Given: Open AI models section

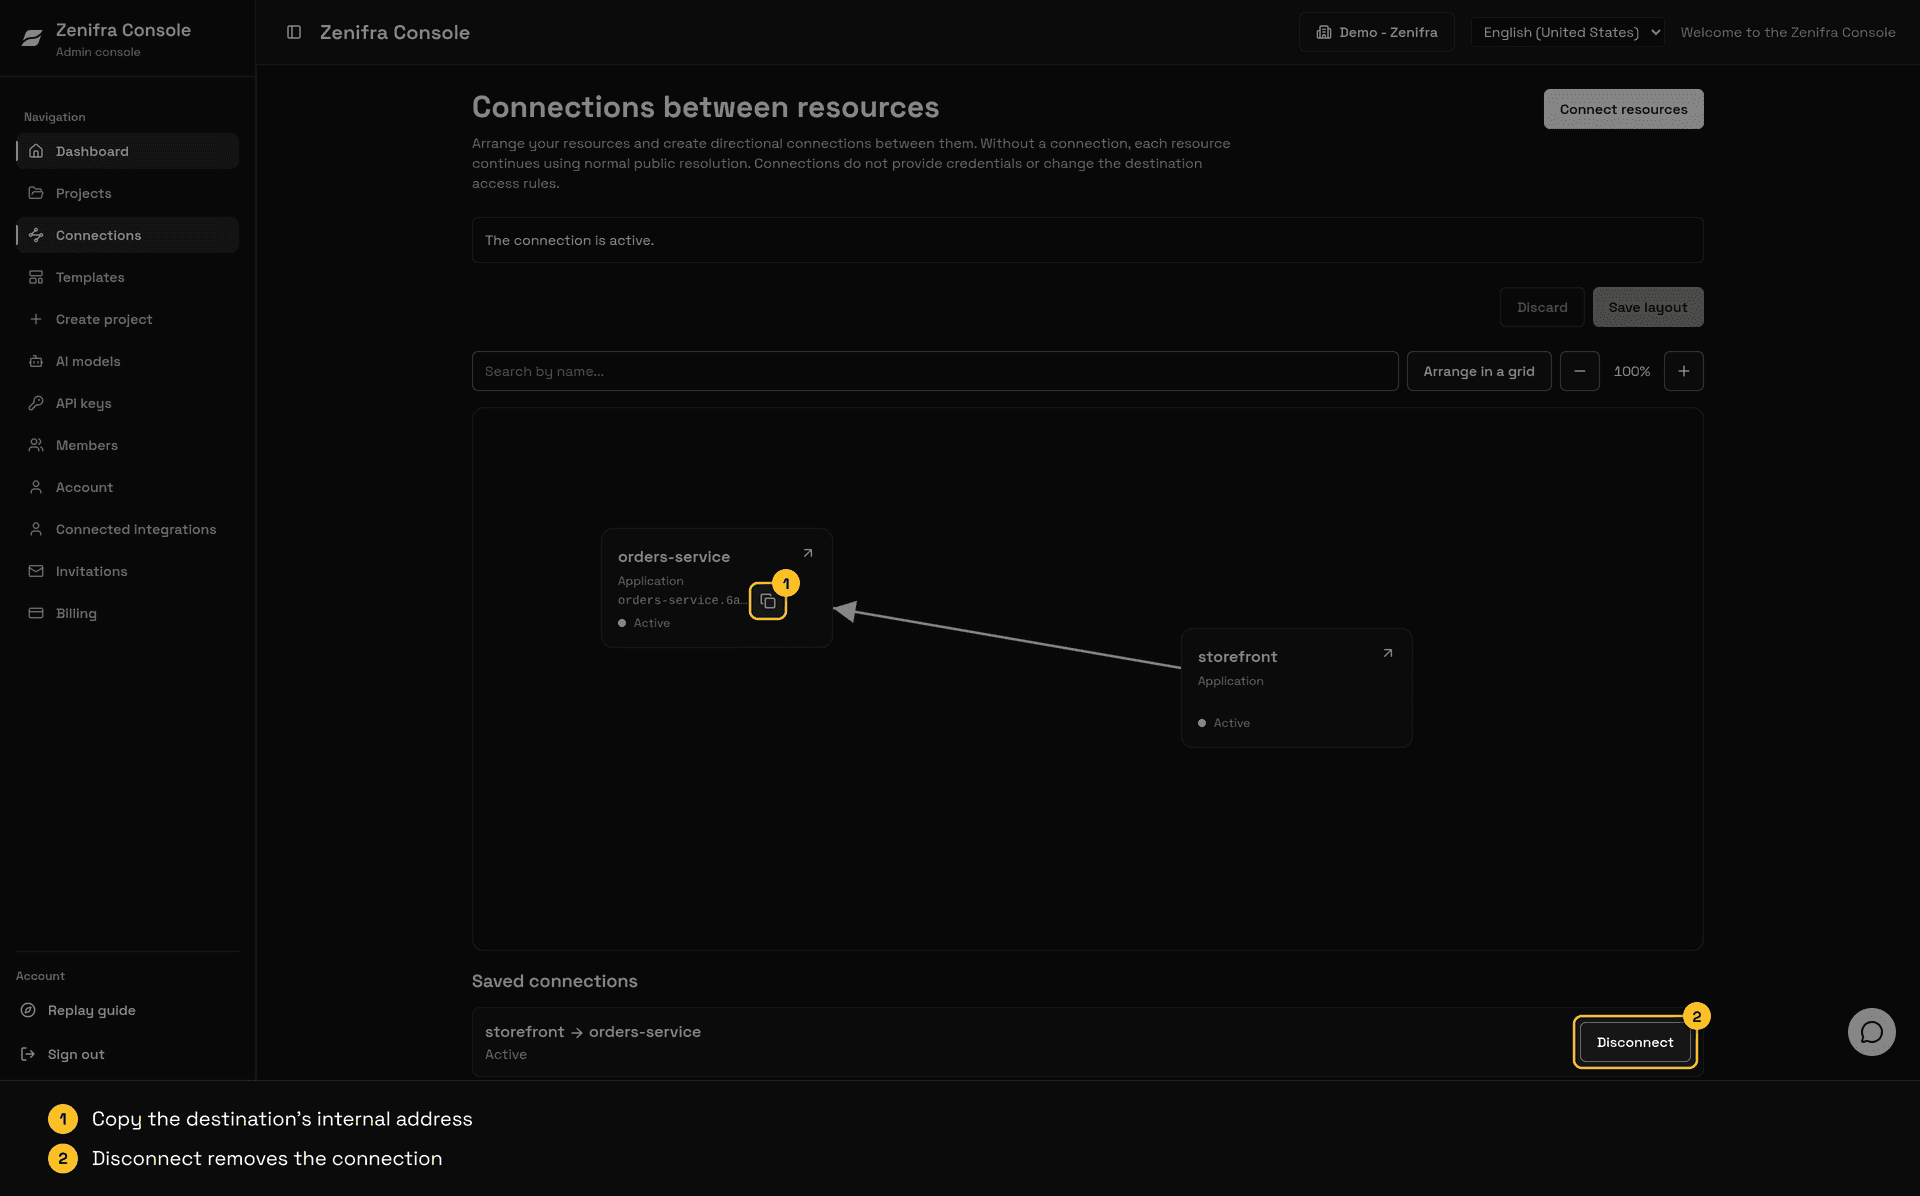Looking at the screenshot, I should (128, 361).
